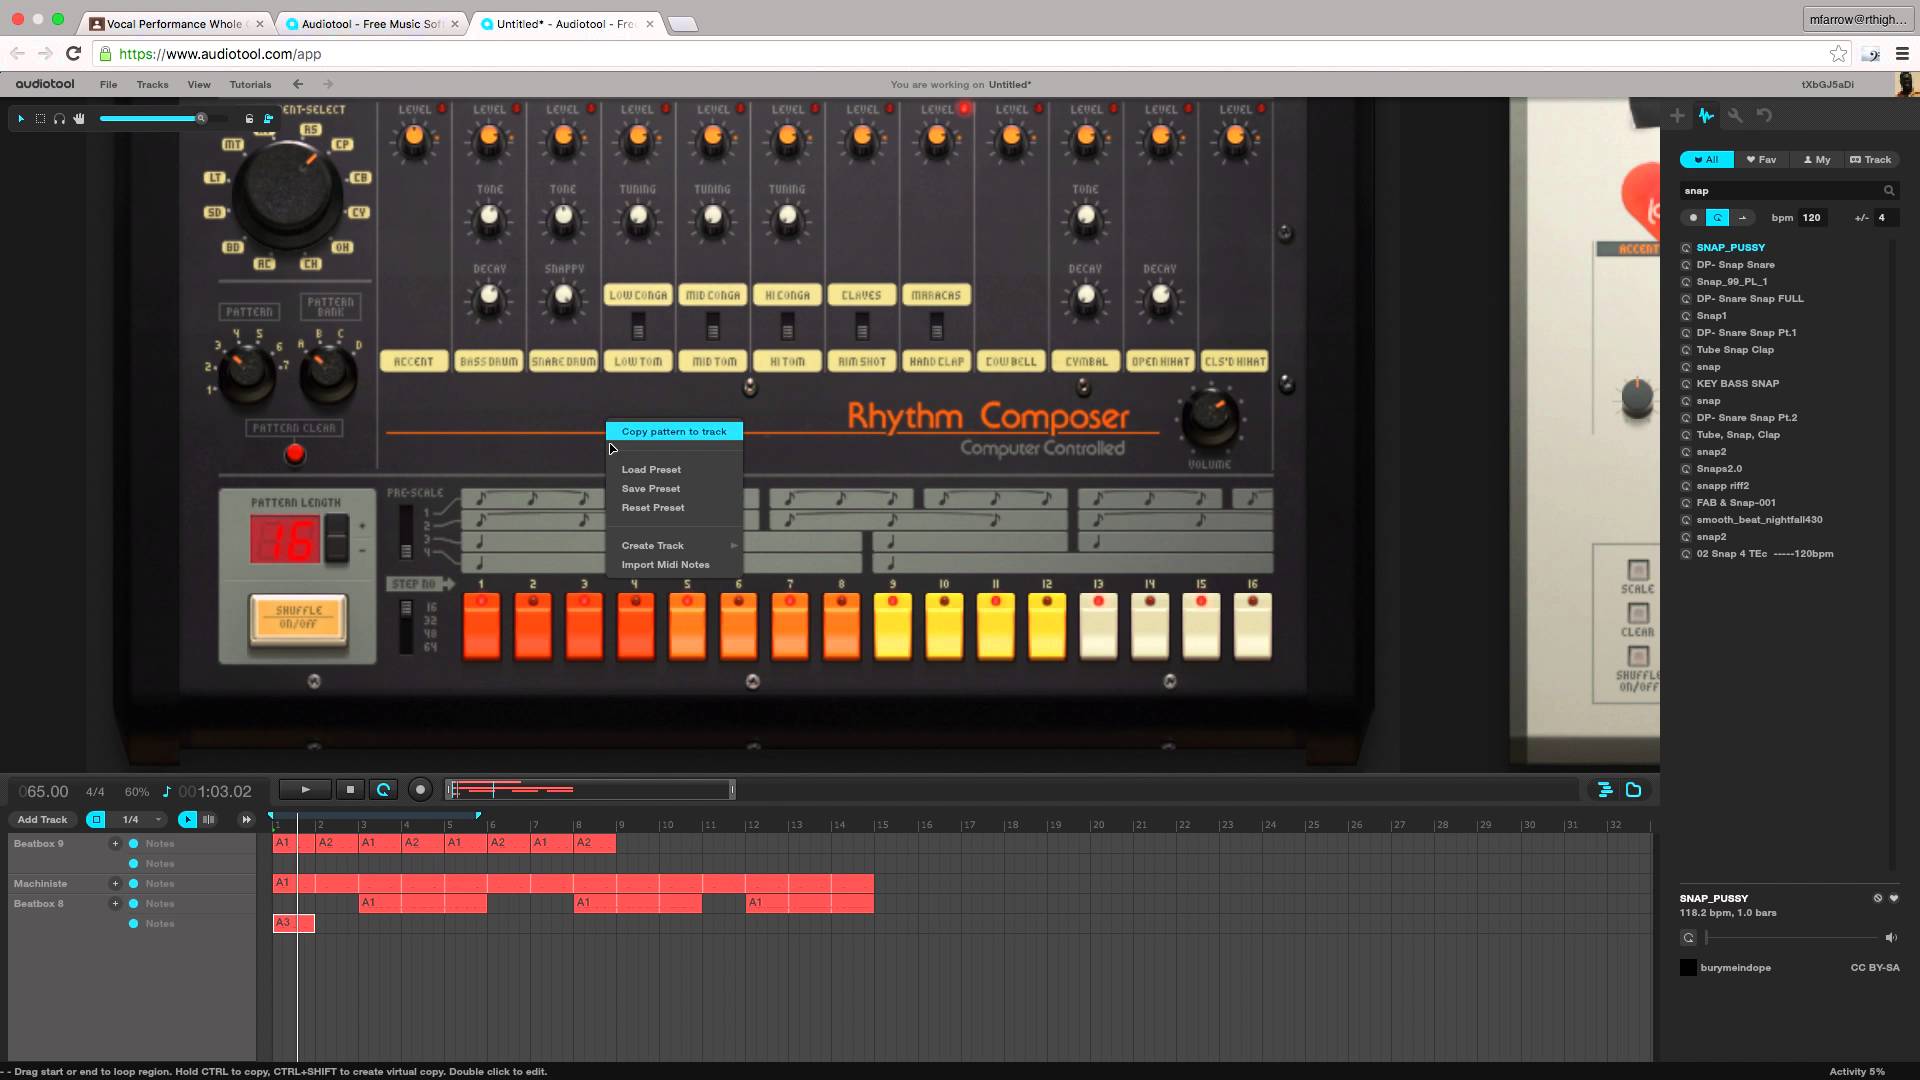Choose Save Preset from context menu

651,488
